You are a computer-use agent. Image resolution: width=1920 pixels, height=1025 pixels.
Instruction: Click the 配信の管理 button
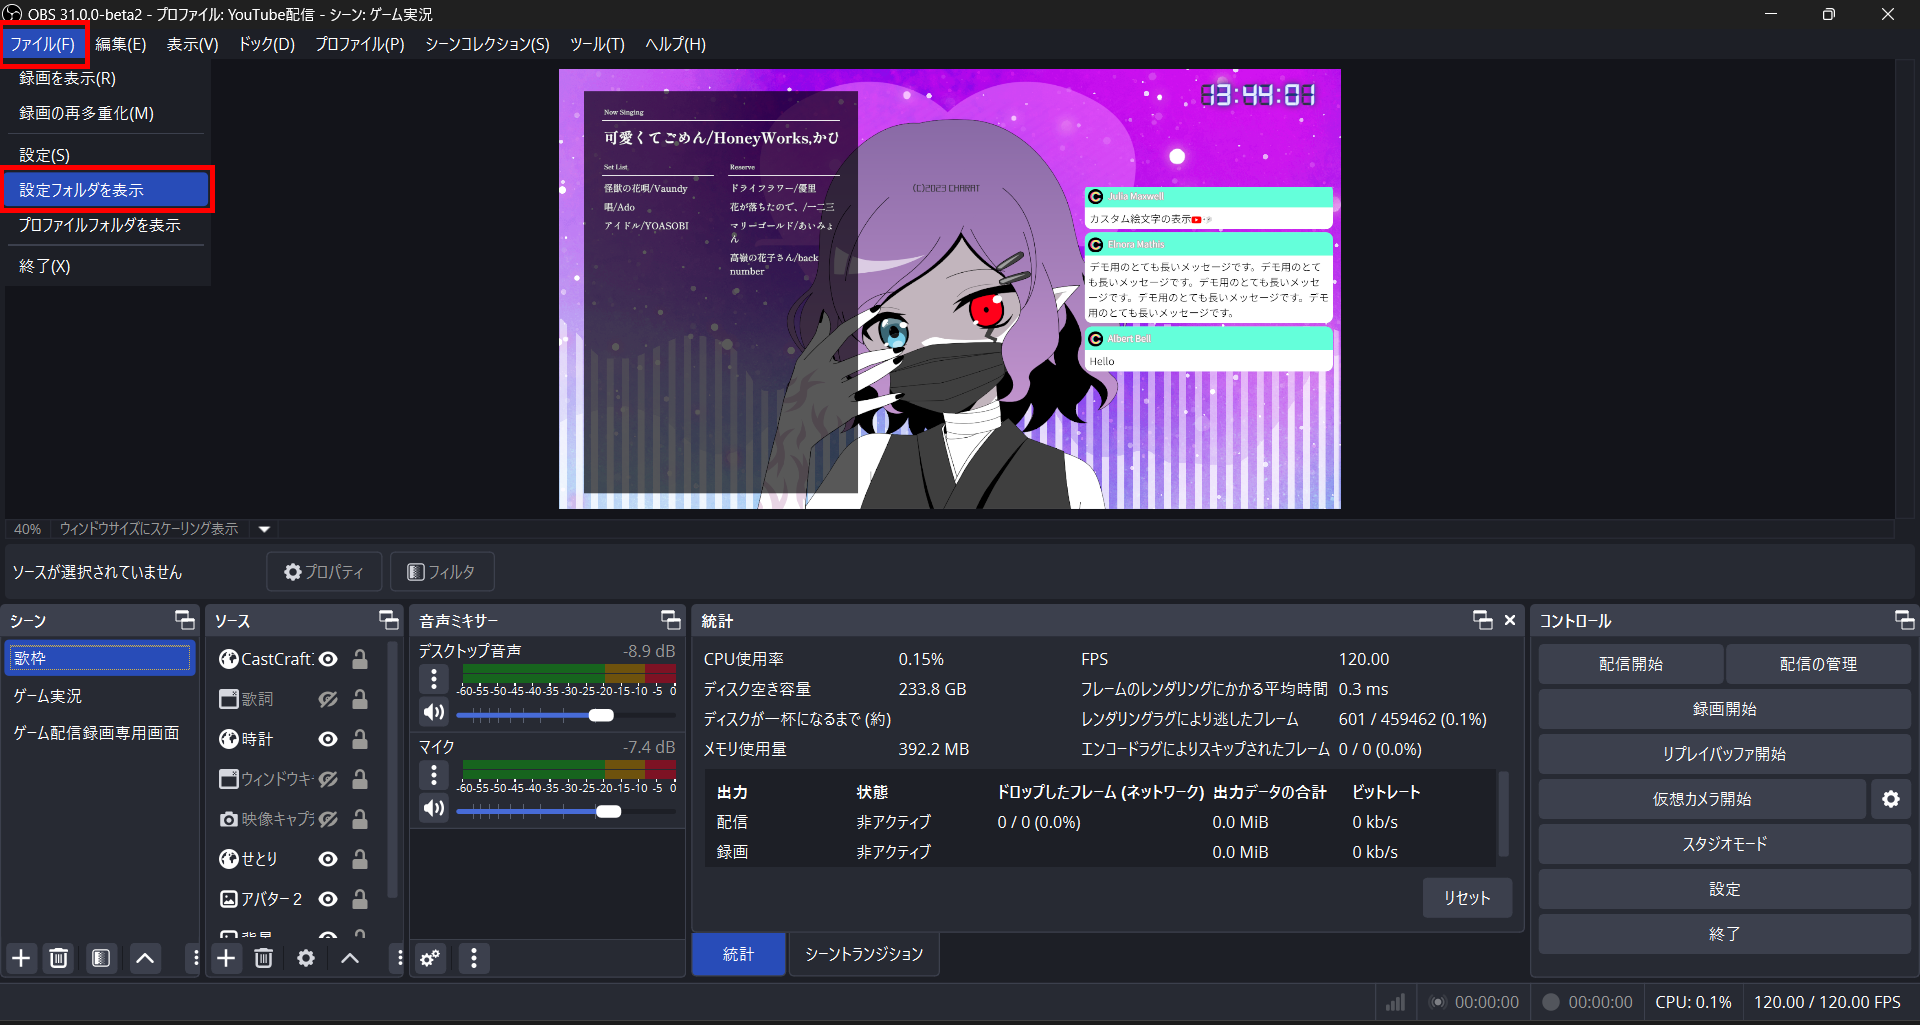point(1818,664)
